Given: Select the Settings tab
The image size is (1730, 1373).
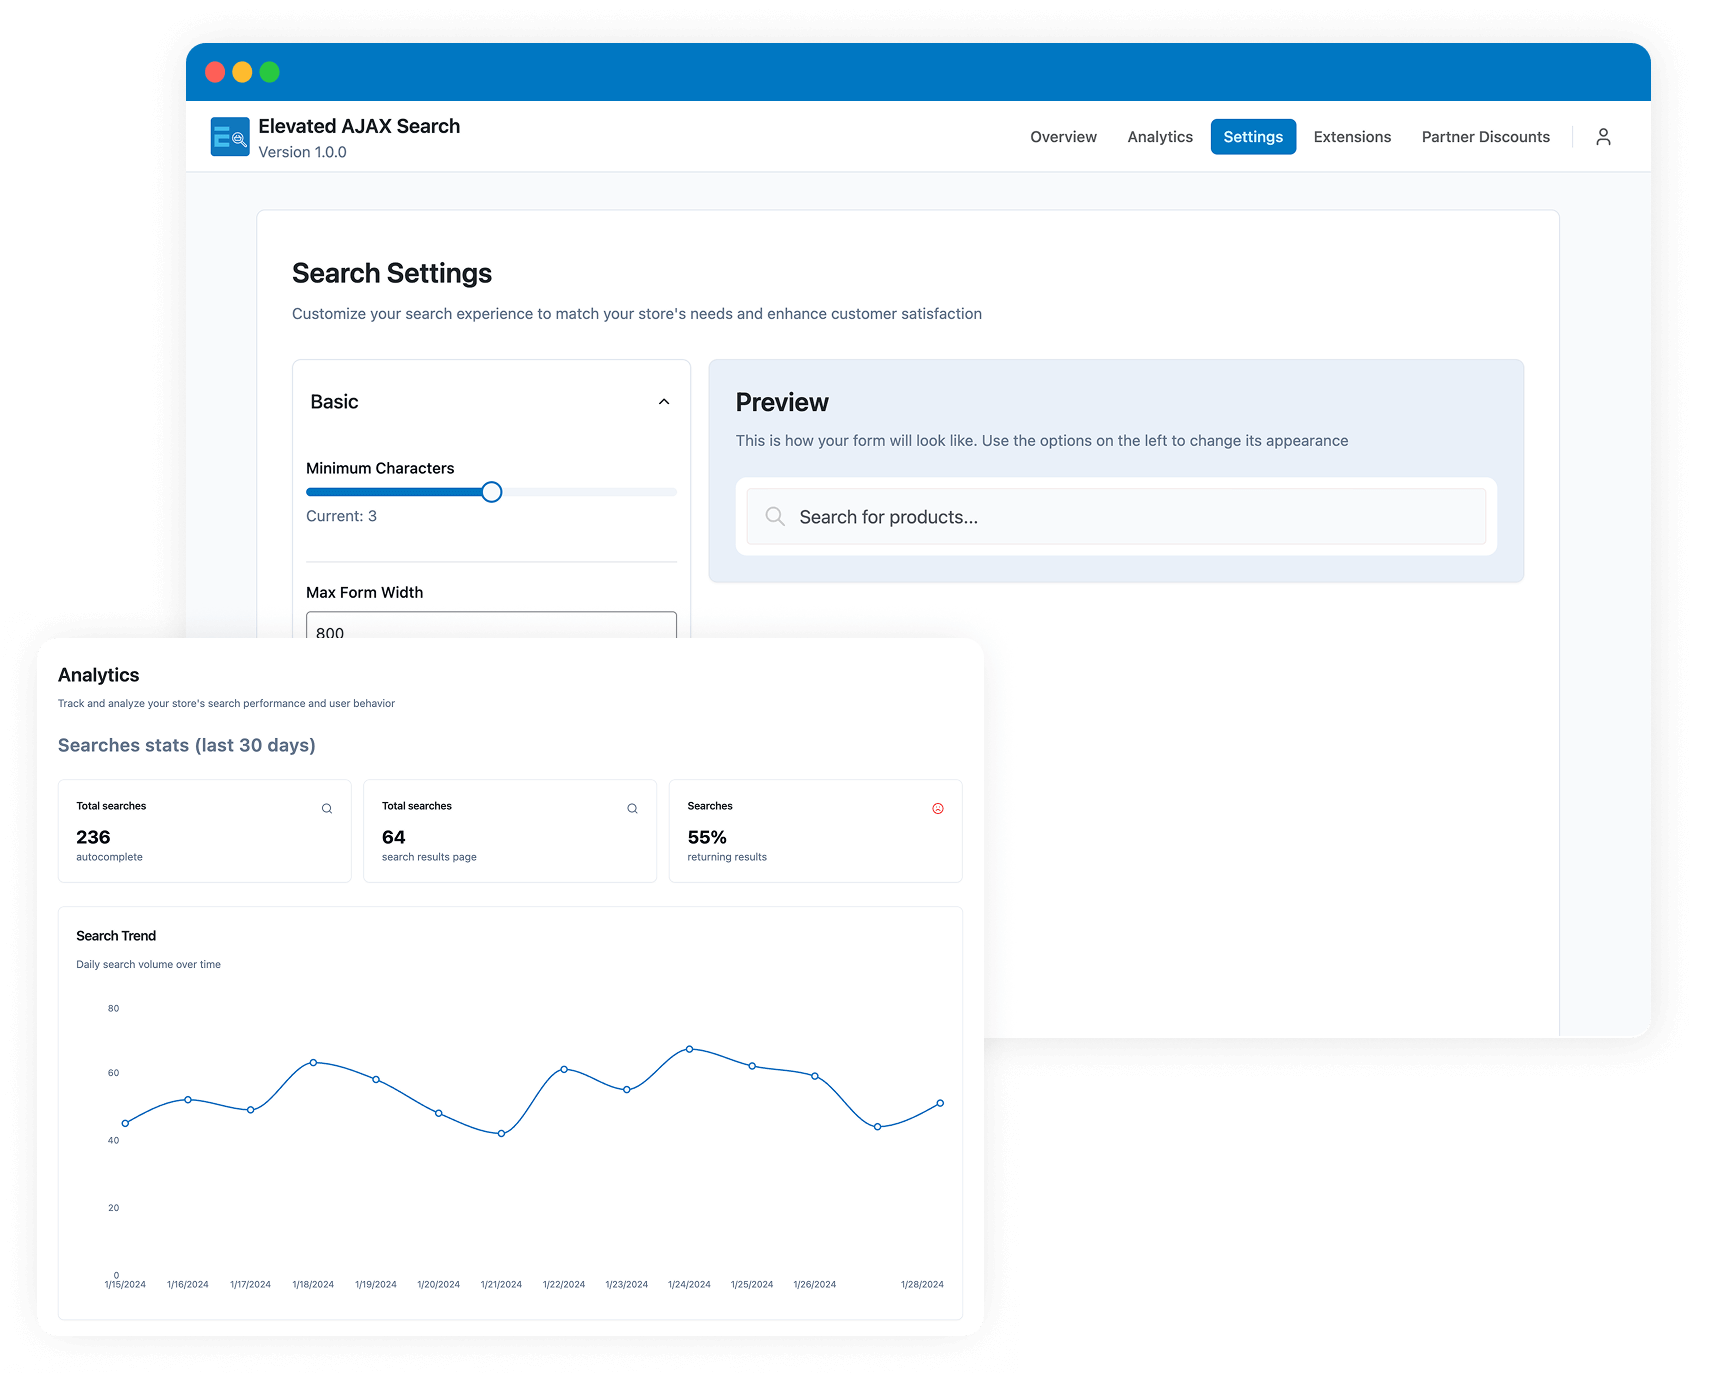Looking at the screenshot, I should click(x=1253, y=137).
